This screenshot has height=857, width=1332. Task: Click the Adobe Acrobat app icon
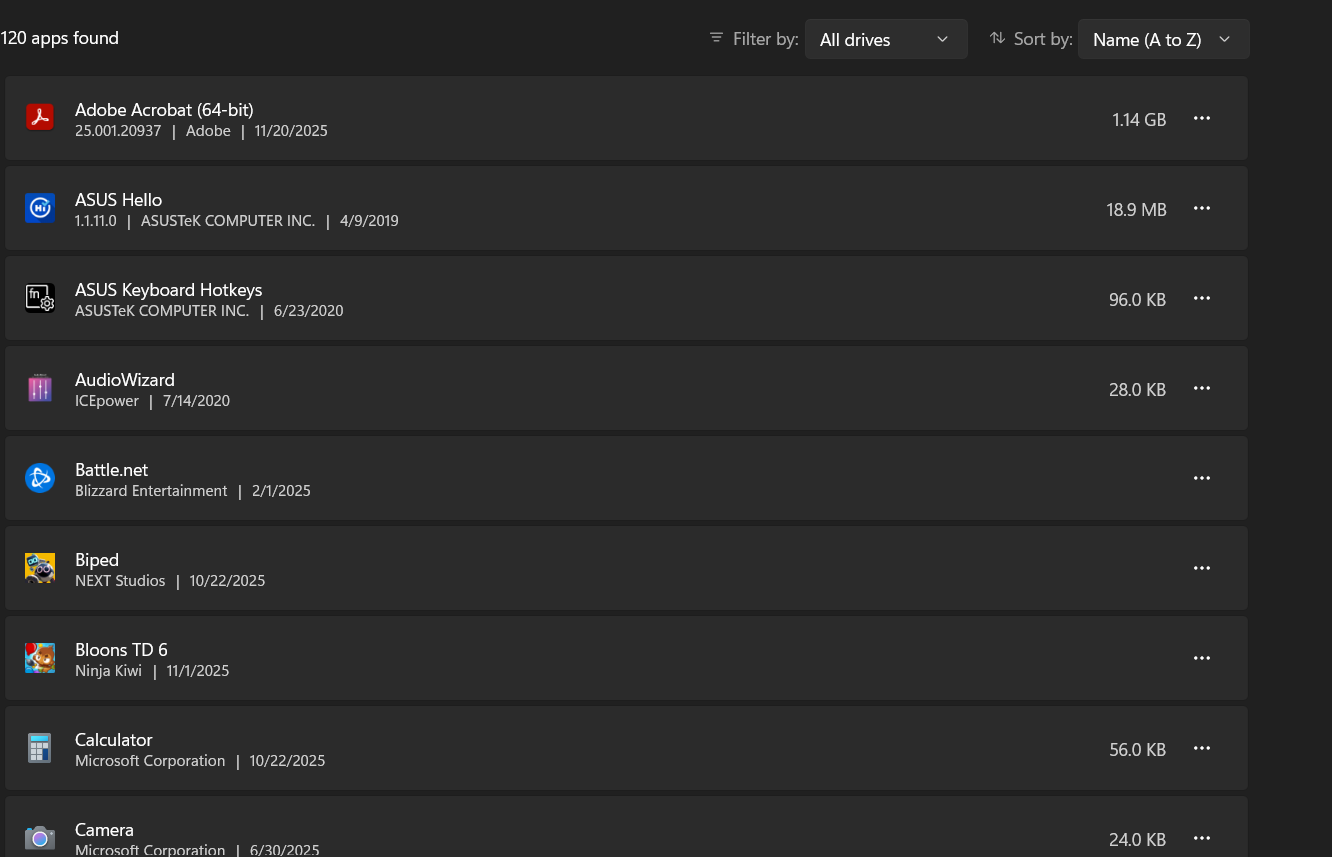click(40, 118)
